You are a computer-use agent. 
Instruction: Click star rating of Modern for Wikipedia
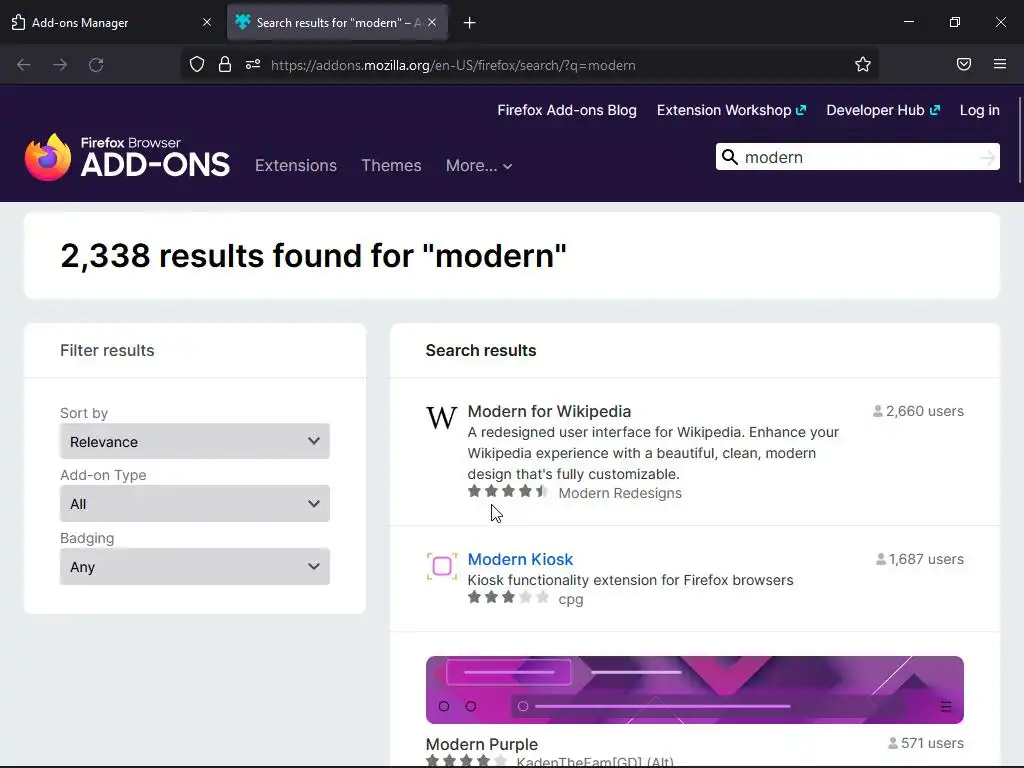(507, 492)
